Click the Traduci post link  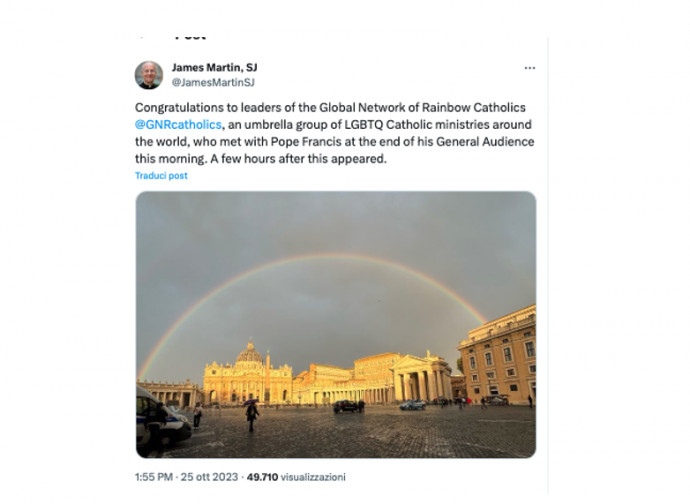click(x=161, y=176)
